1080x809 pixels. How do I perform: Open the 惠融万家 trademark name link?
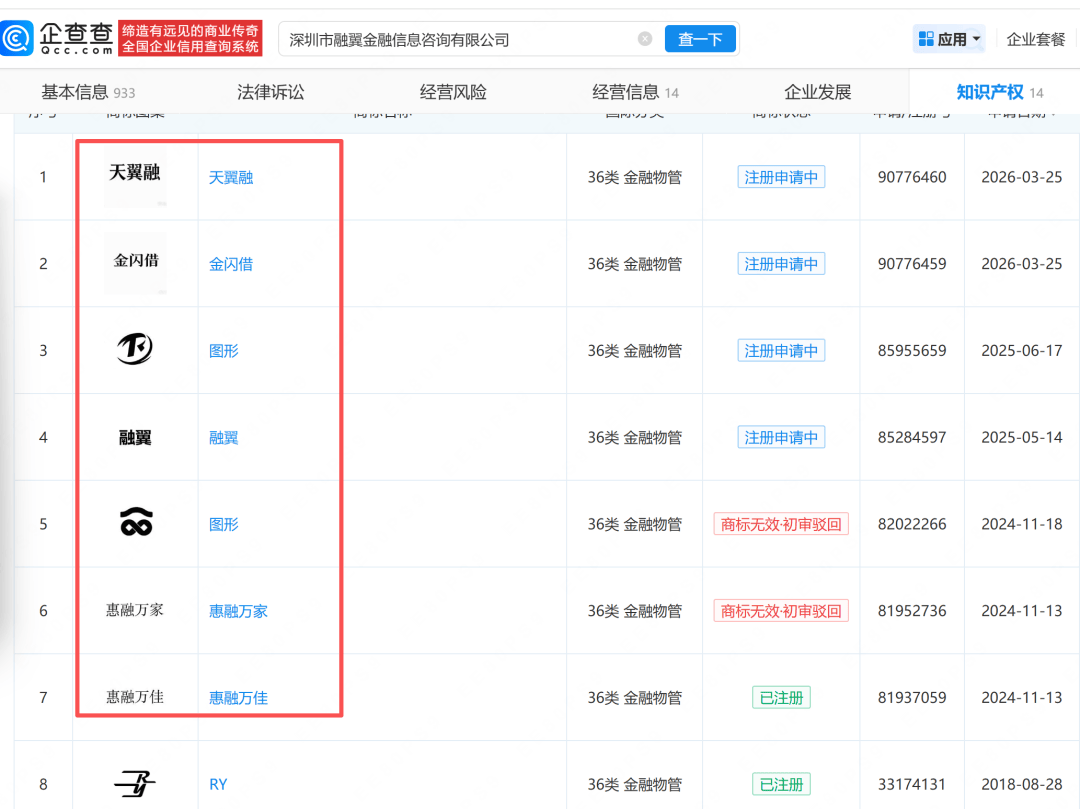point(238,611)
